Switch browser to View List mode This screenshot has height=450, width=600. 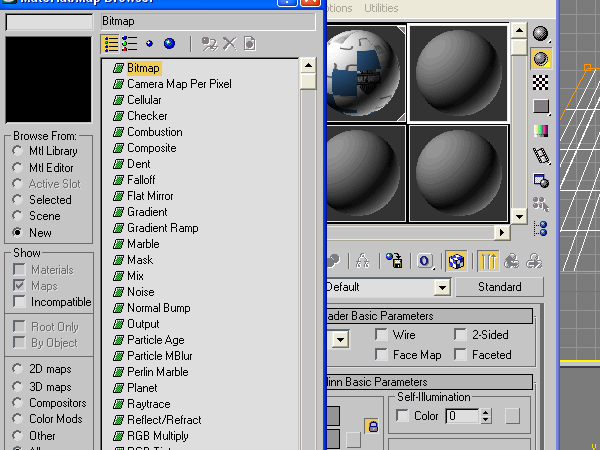pyautogui.click(x=111, y=44)
